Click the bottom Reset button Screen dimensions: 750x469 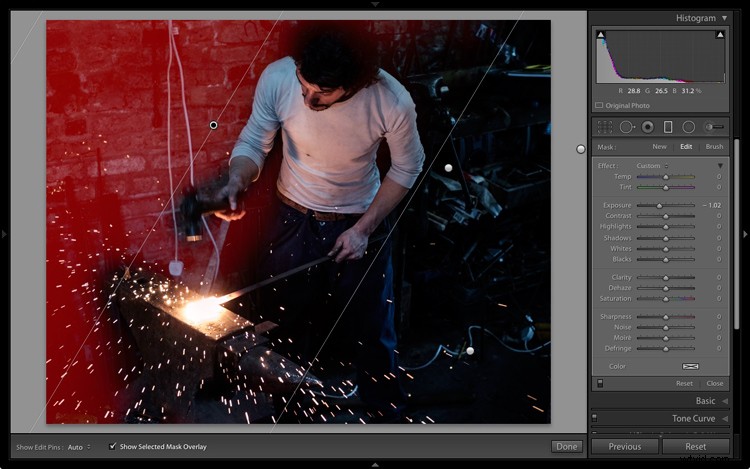click(x=695, y=447)
